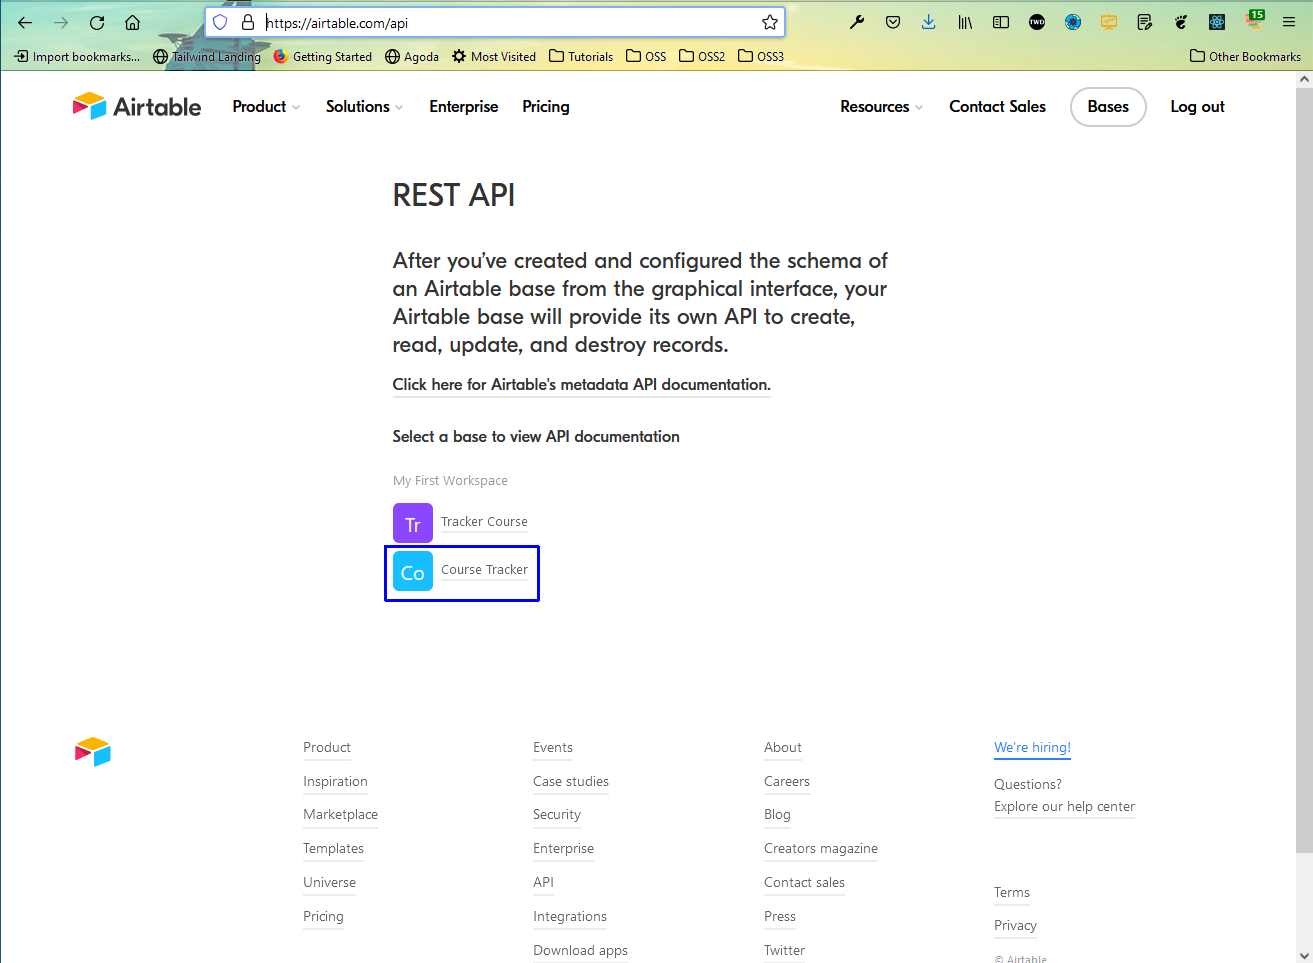Reload the page with the refresh icon
Image resolution: width=1313 pixels, height=963 pixels.
point(97,22)
